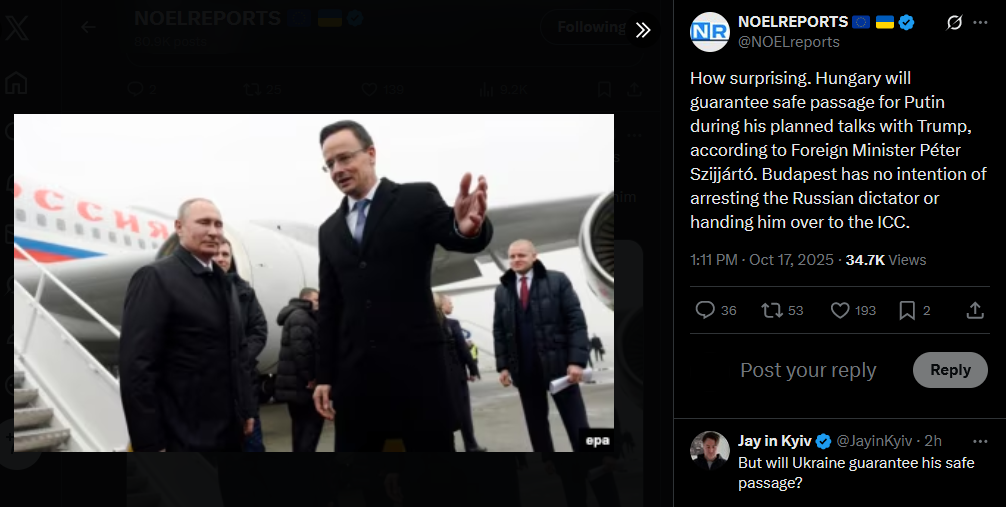The height and width of the screenshot is (507, 1006).
Task: Open the @NOELreports handle link
Action: 789,42
